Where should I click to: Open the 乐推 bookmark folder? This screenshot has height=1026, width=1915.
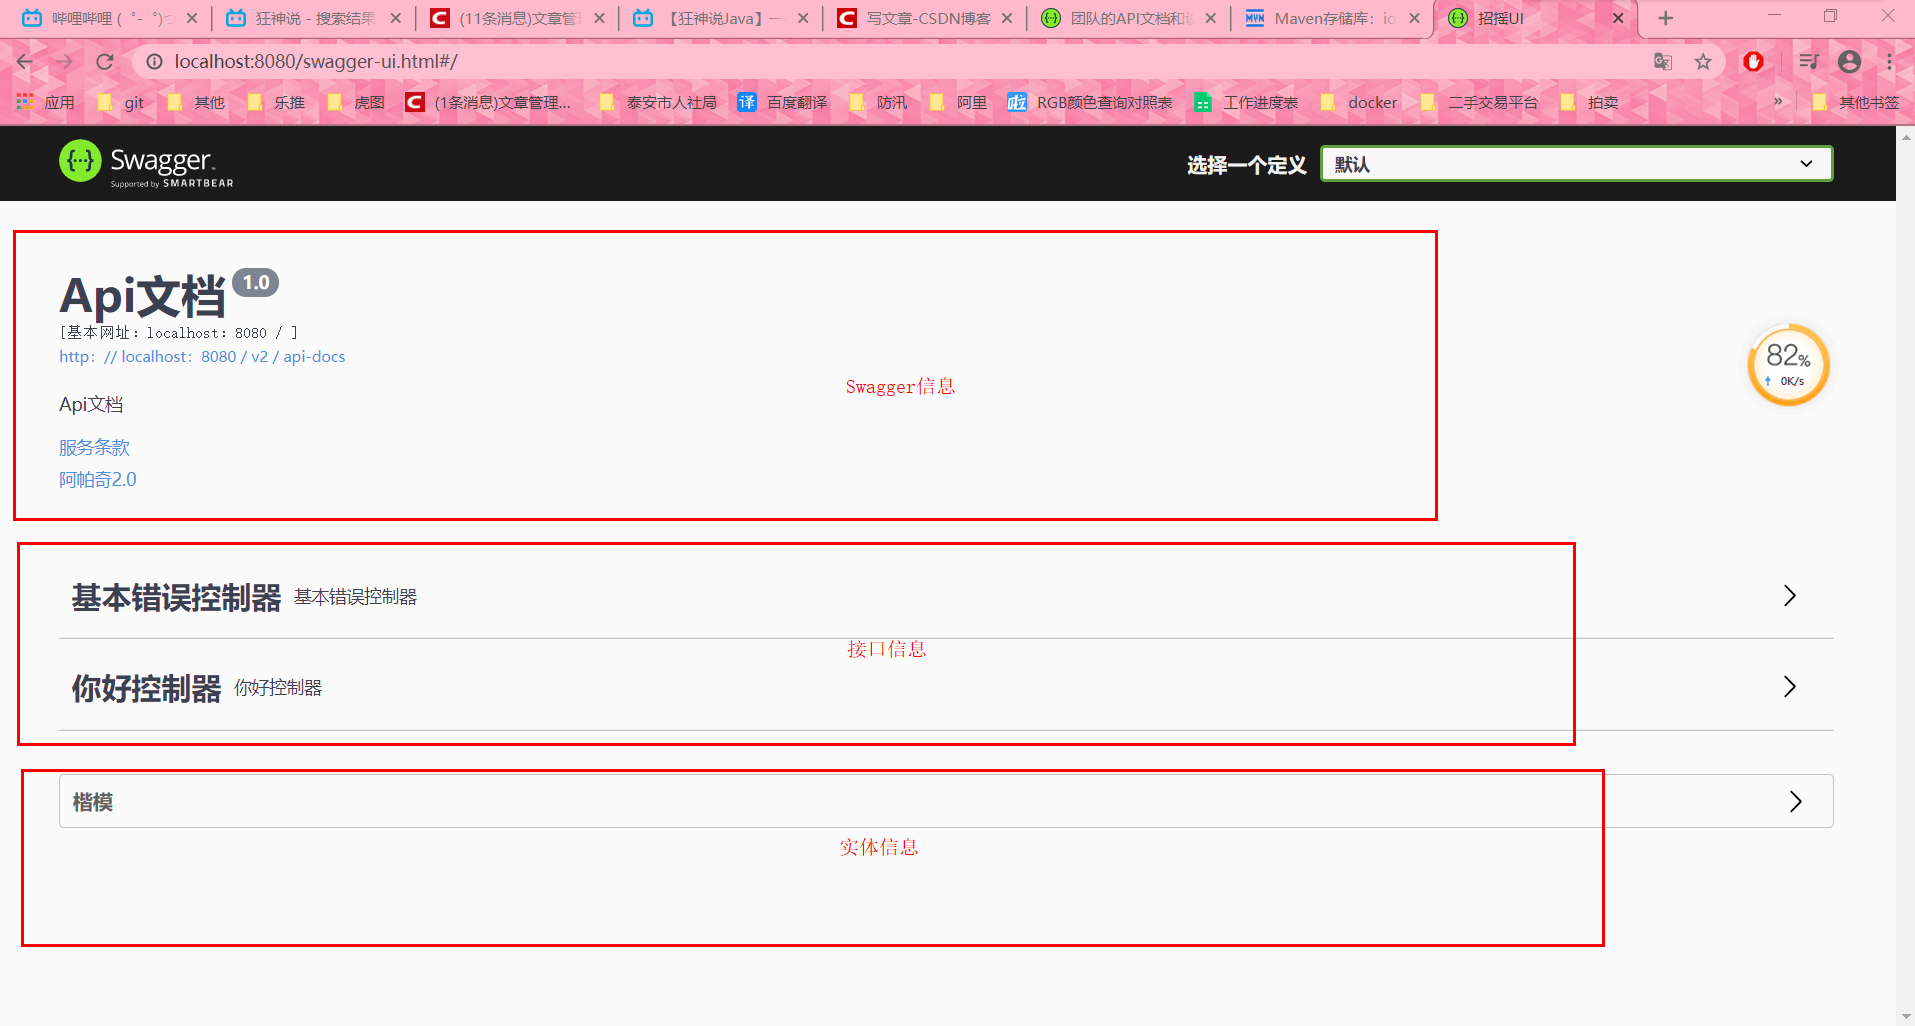276,102
